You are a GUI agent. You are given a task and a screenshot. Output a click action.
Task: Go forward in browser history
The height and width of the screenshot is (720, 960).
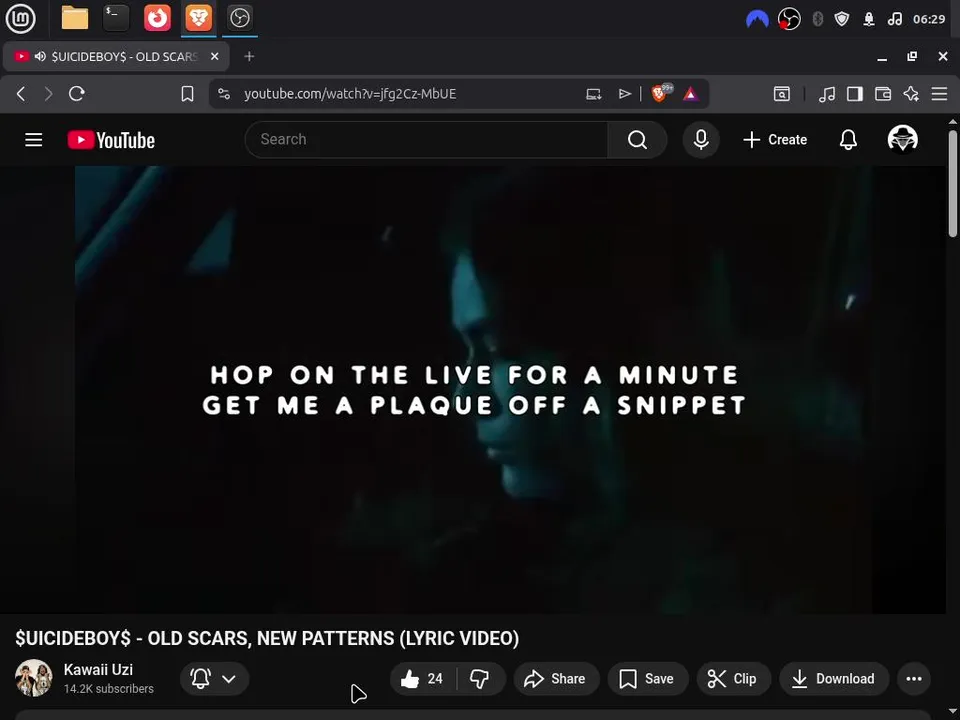(x=48, y=94)
